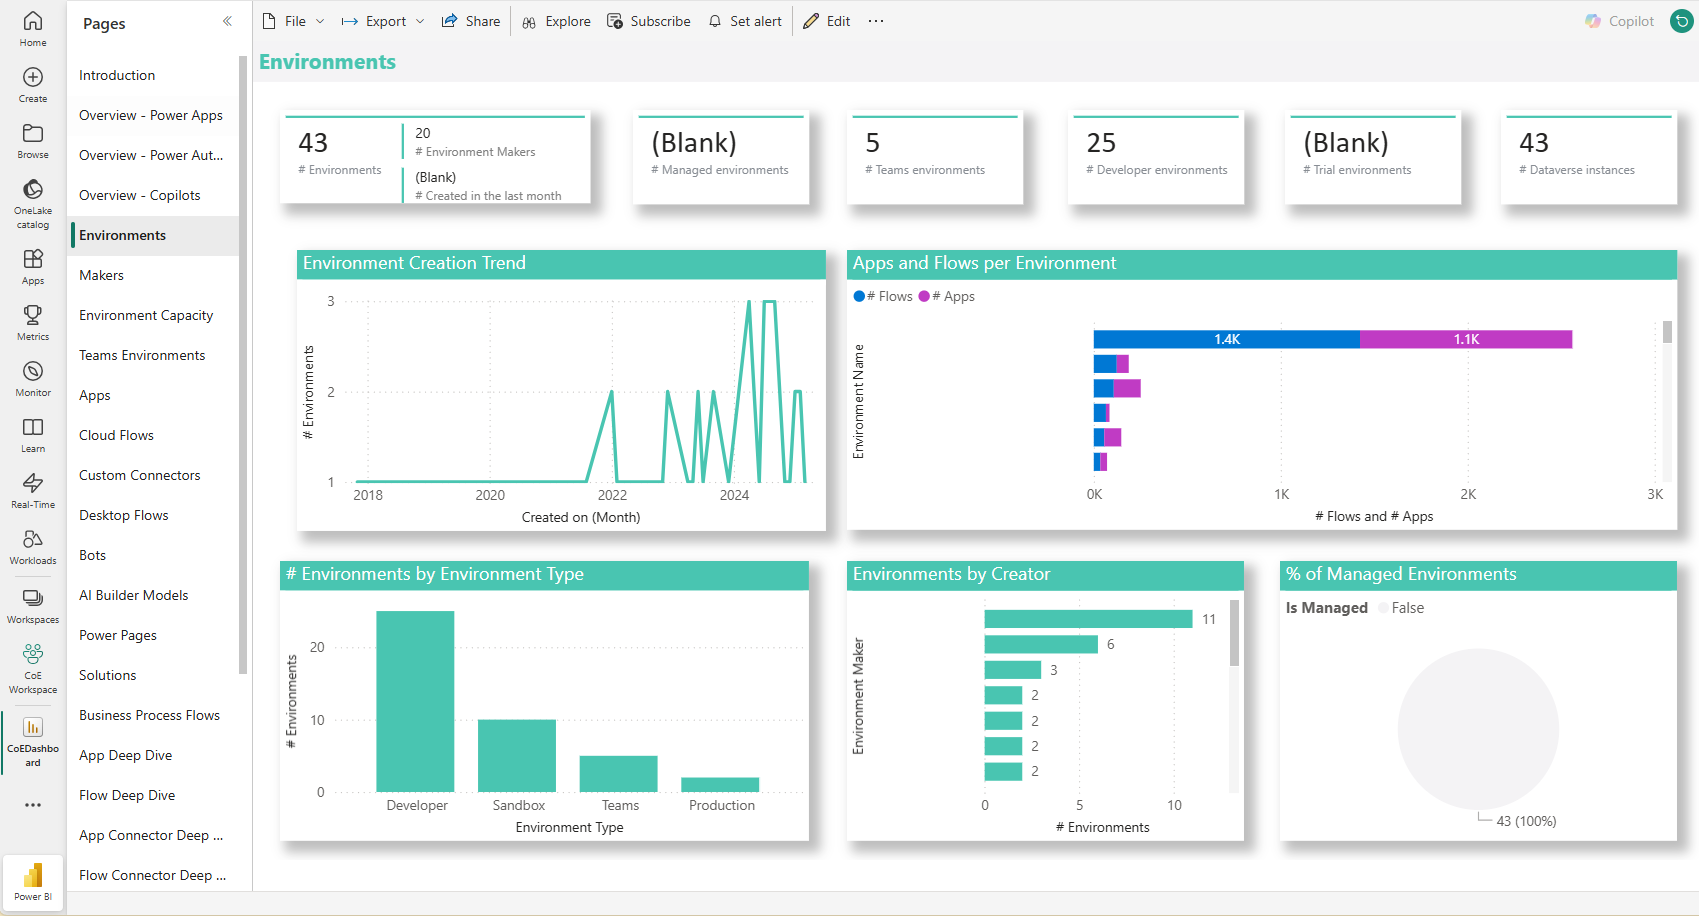Click the # Flows legend blue marker
This screenshot has width=1699, height=916.
859,296
